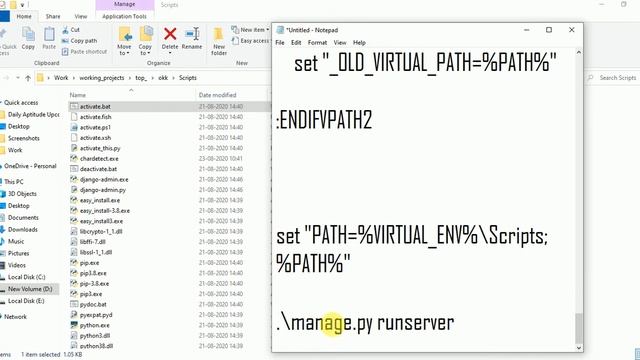Open Local Disk (E:) in sidebar
640x360 pixels.
(x=26, y=301)
